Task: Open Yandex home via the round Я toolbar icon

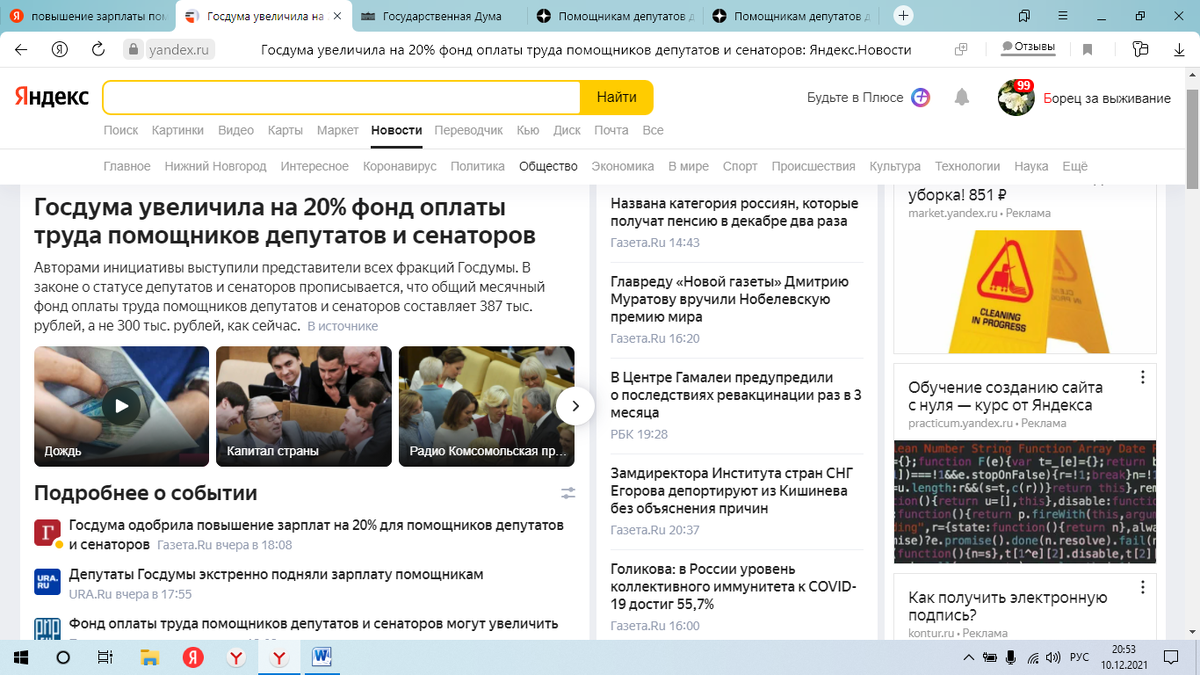Action: point(59,49)
